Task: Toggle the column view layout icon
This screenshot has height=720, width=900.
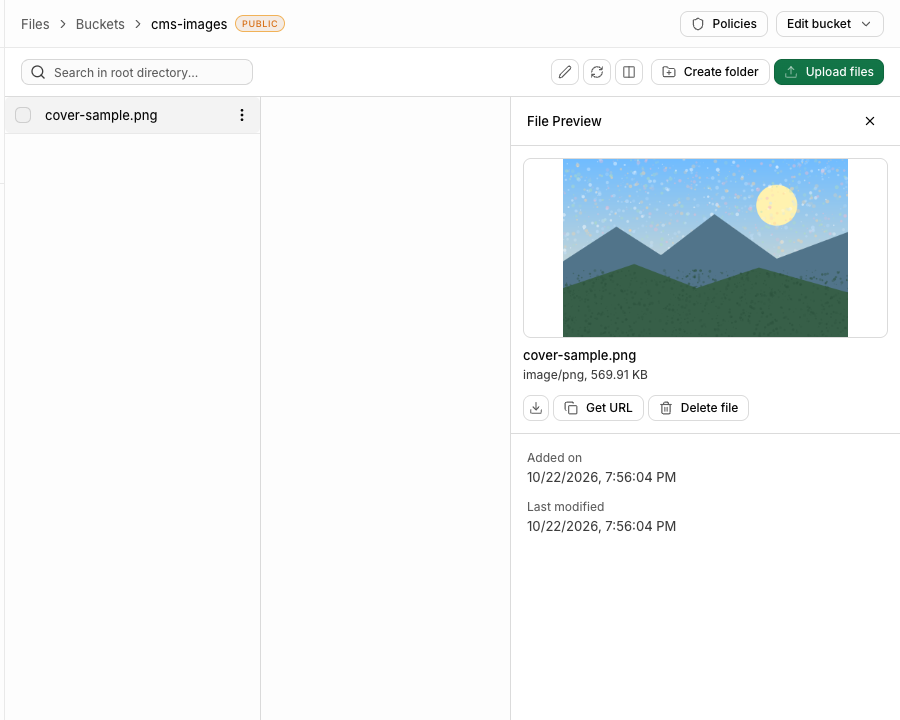Action: 629,72
